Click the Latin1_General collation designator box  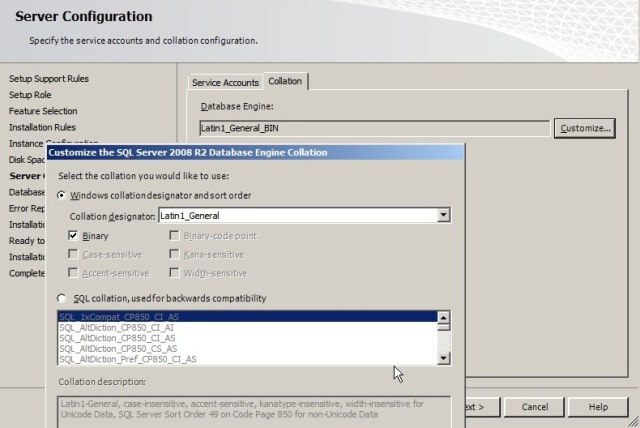[298, 215]
